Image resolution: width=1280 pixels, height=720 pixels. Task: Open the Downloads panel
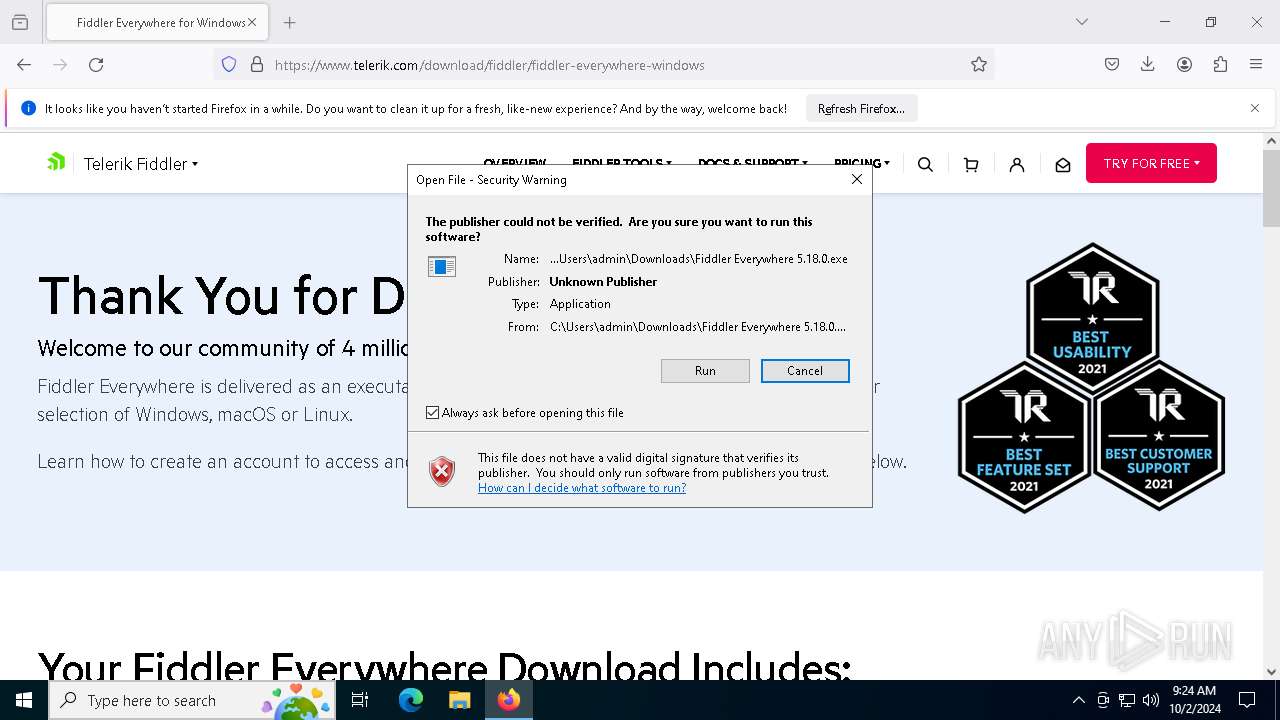(x=1148, y=64)
